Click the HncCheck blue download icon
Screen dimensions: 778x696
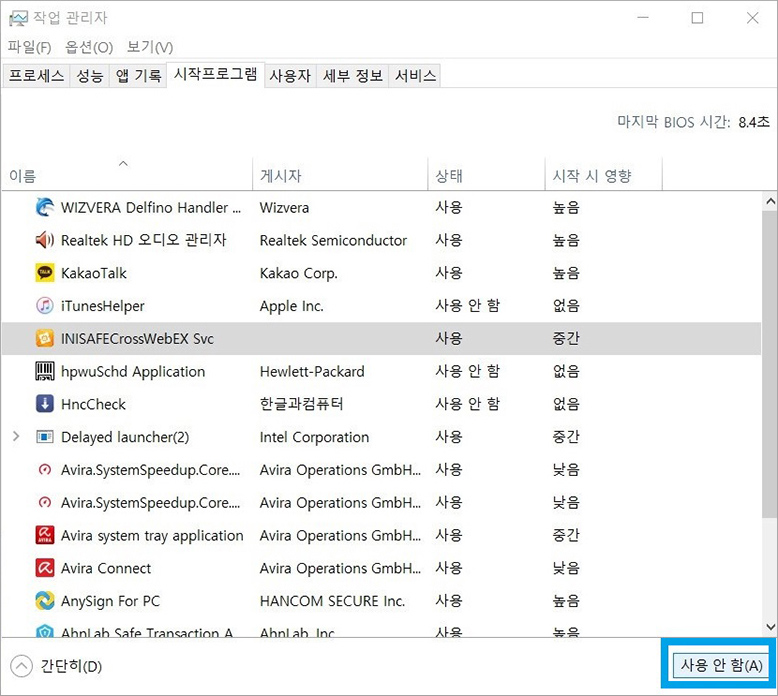(45, 404)
